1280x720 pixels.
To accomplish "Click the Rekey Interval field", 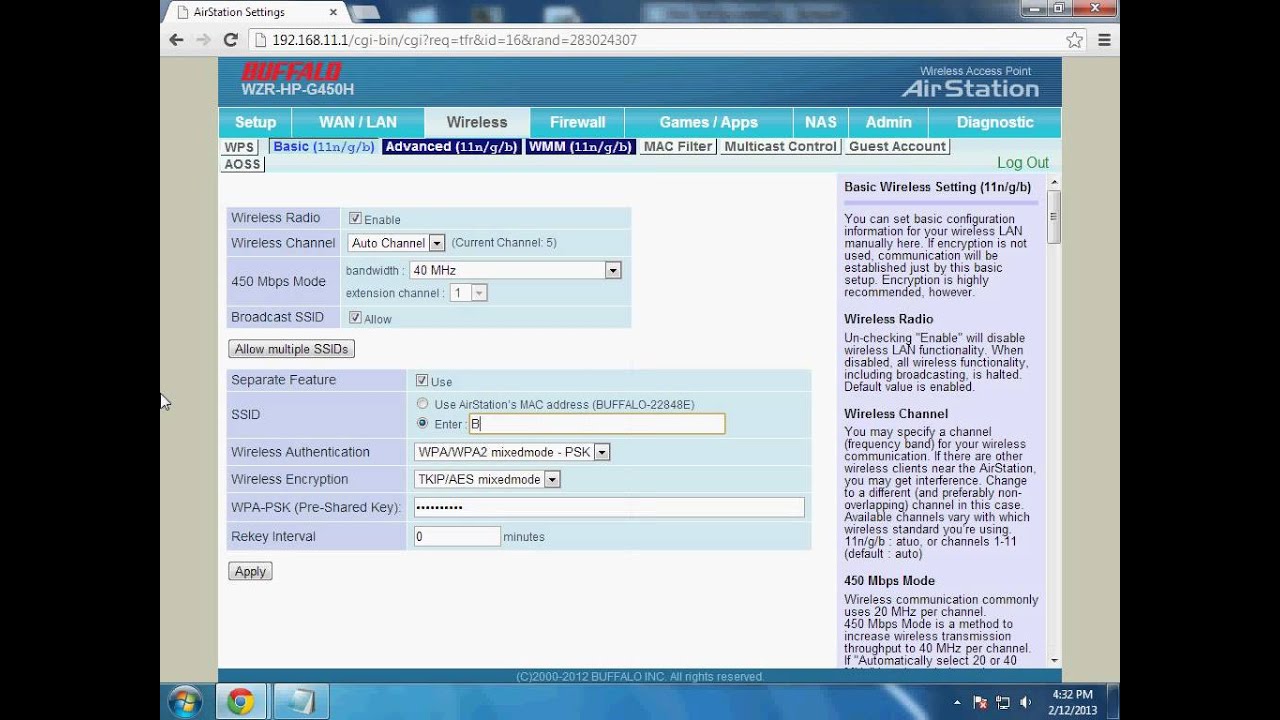I will pyautogui.click(x=457, y=536).
